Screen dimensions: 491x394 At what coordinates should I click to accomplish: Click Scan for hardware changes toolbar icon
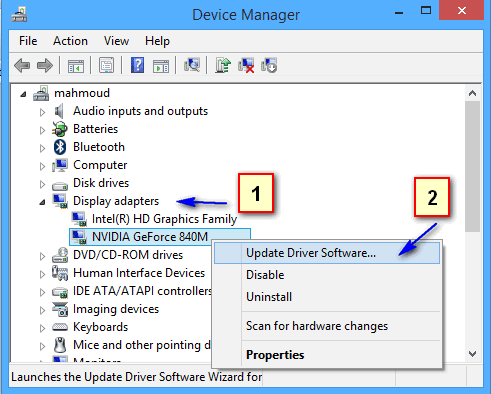coord(192,65)
